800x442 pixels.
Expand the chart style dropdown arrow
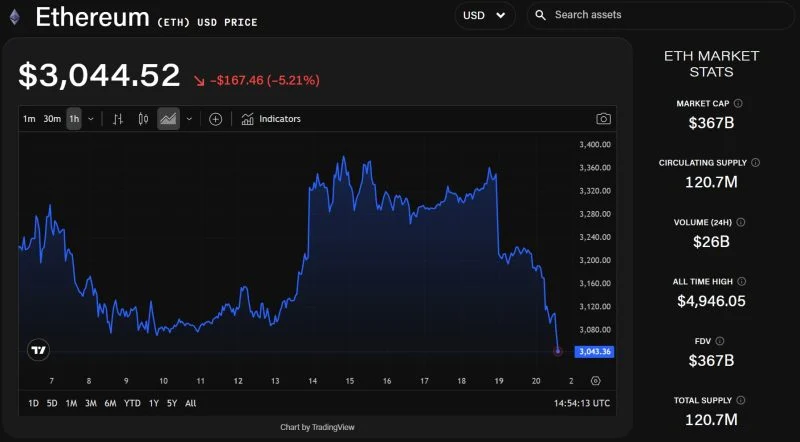coord(189,119)
